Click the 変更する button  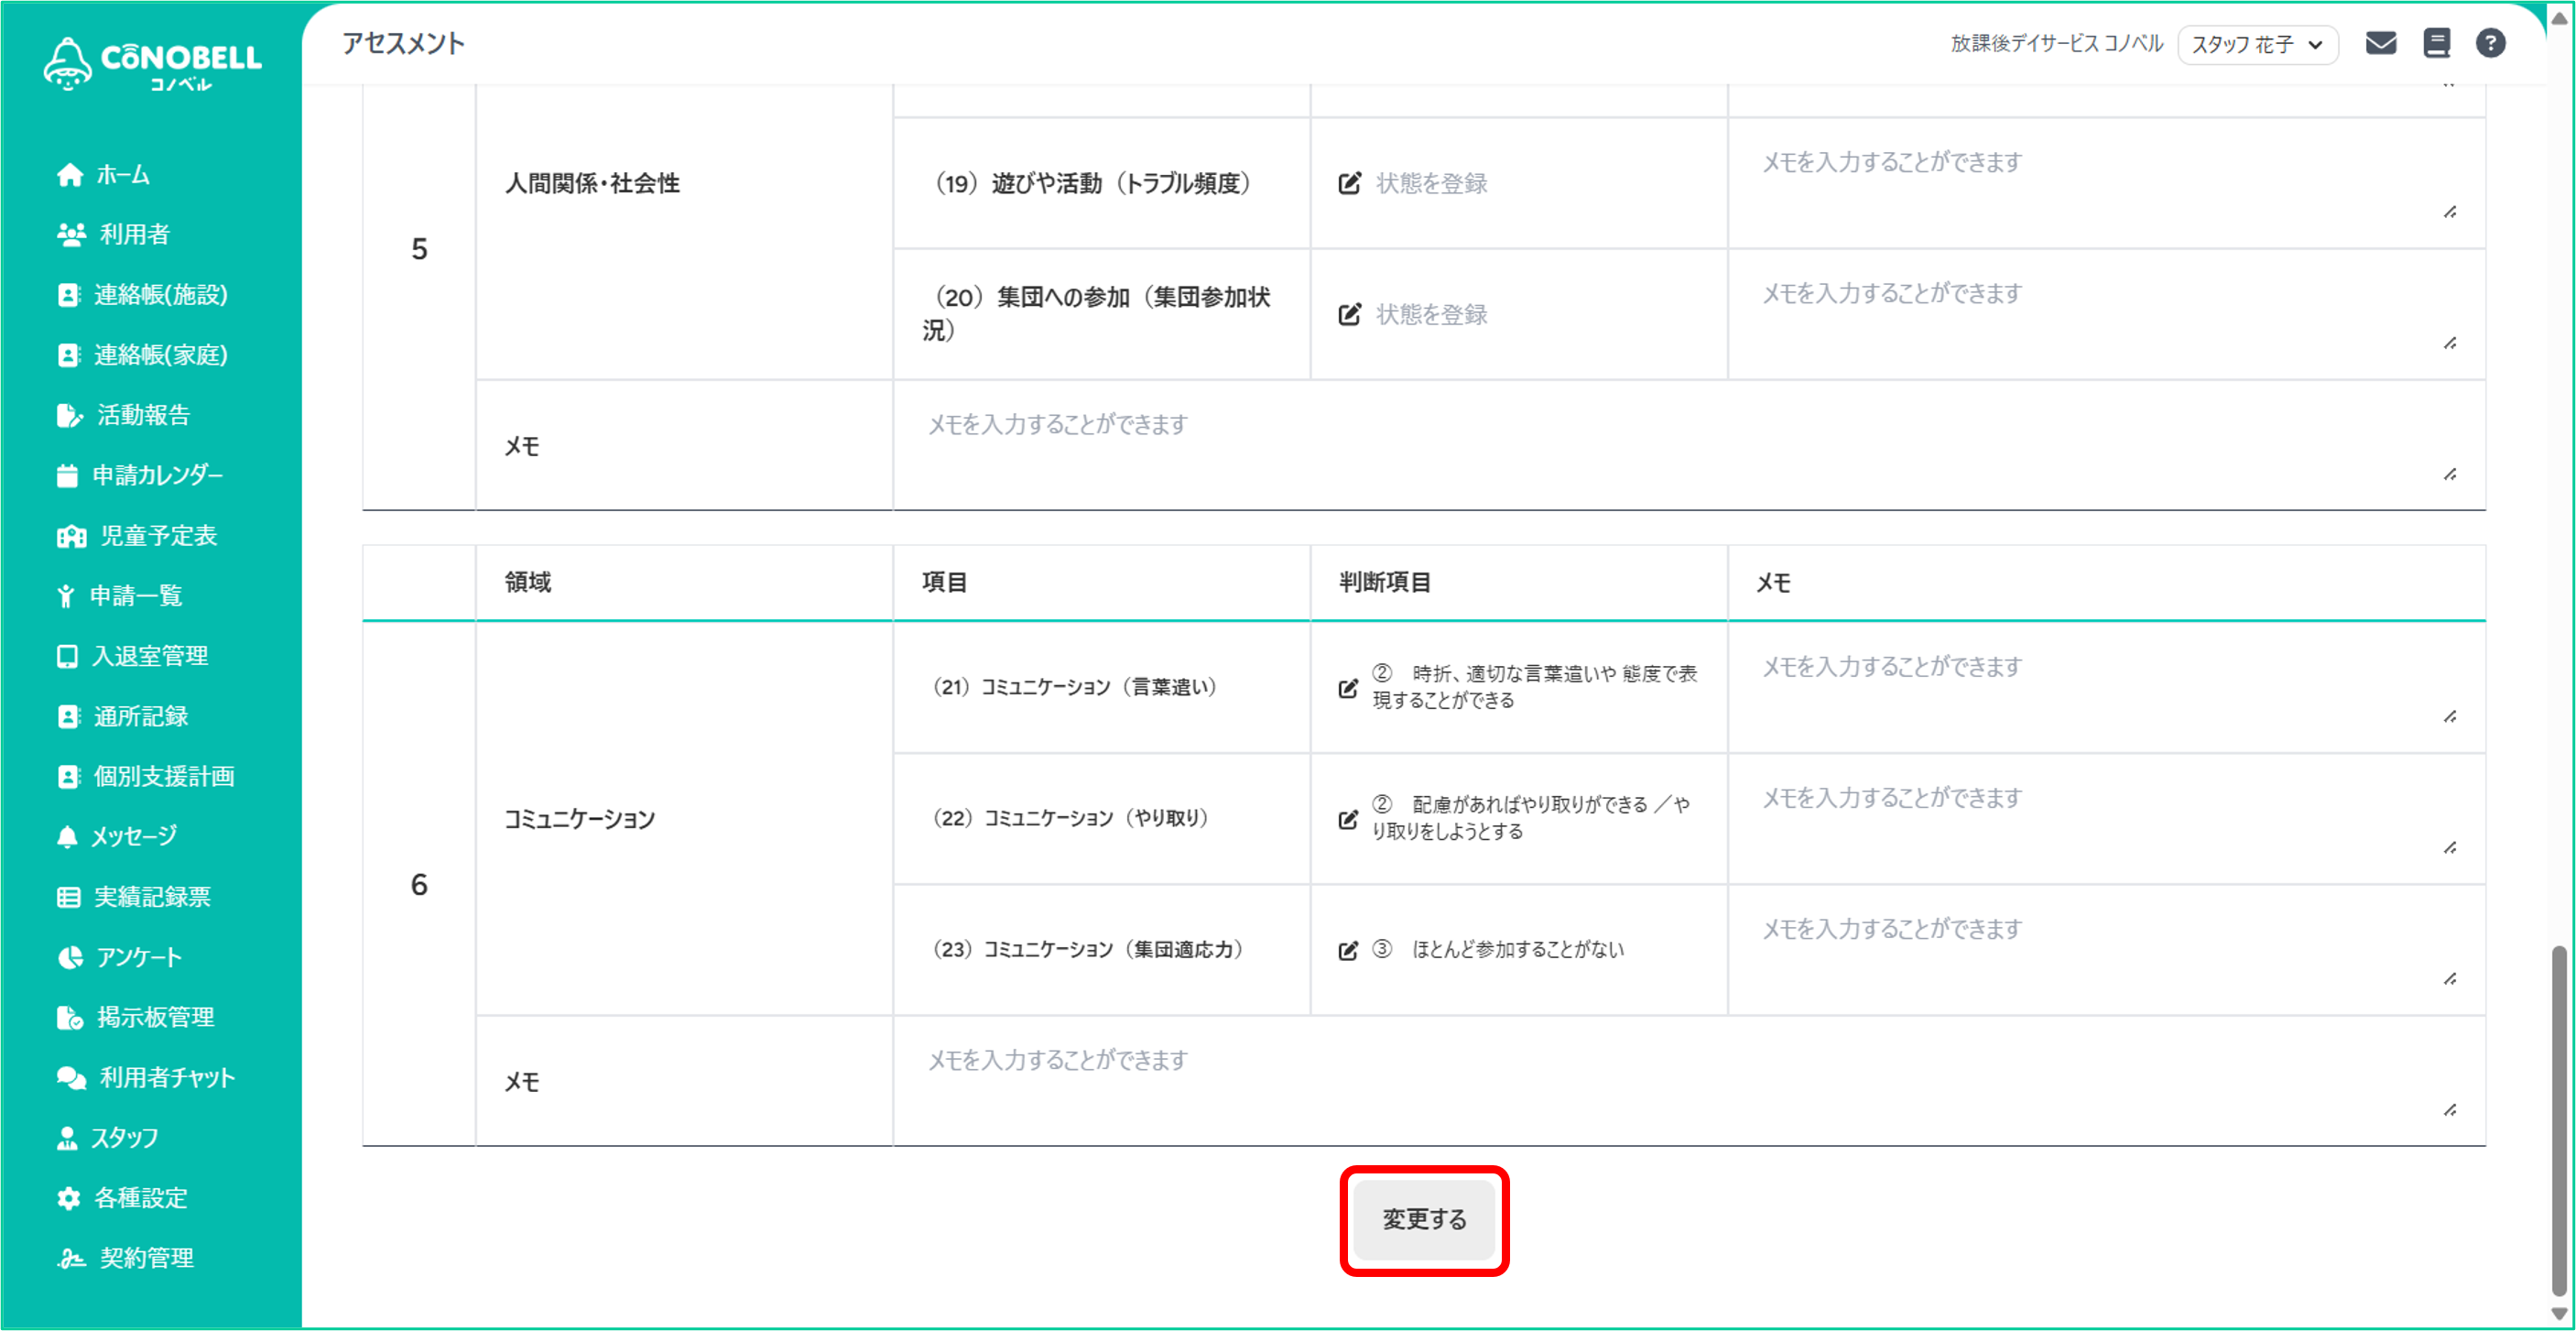coord(1424,1219)
